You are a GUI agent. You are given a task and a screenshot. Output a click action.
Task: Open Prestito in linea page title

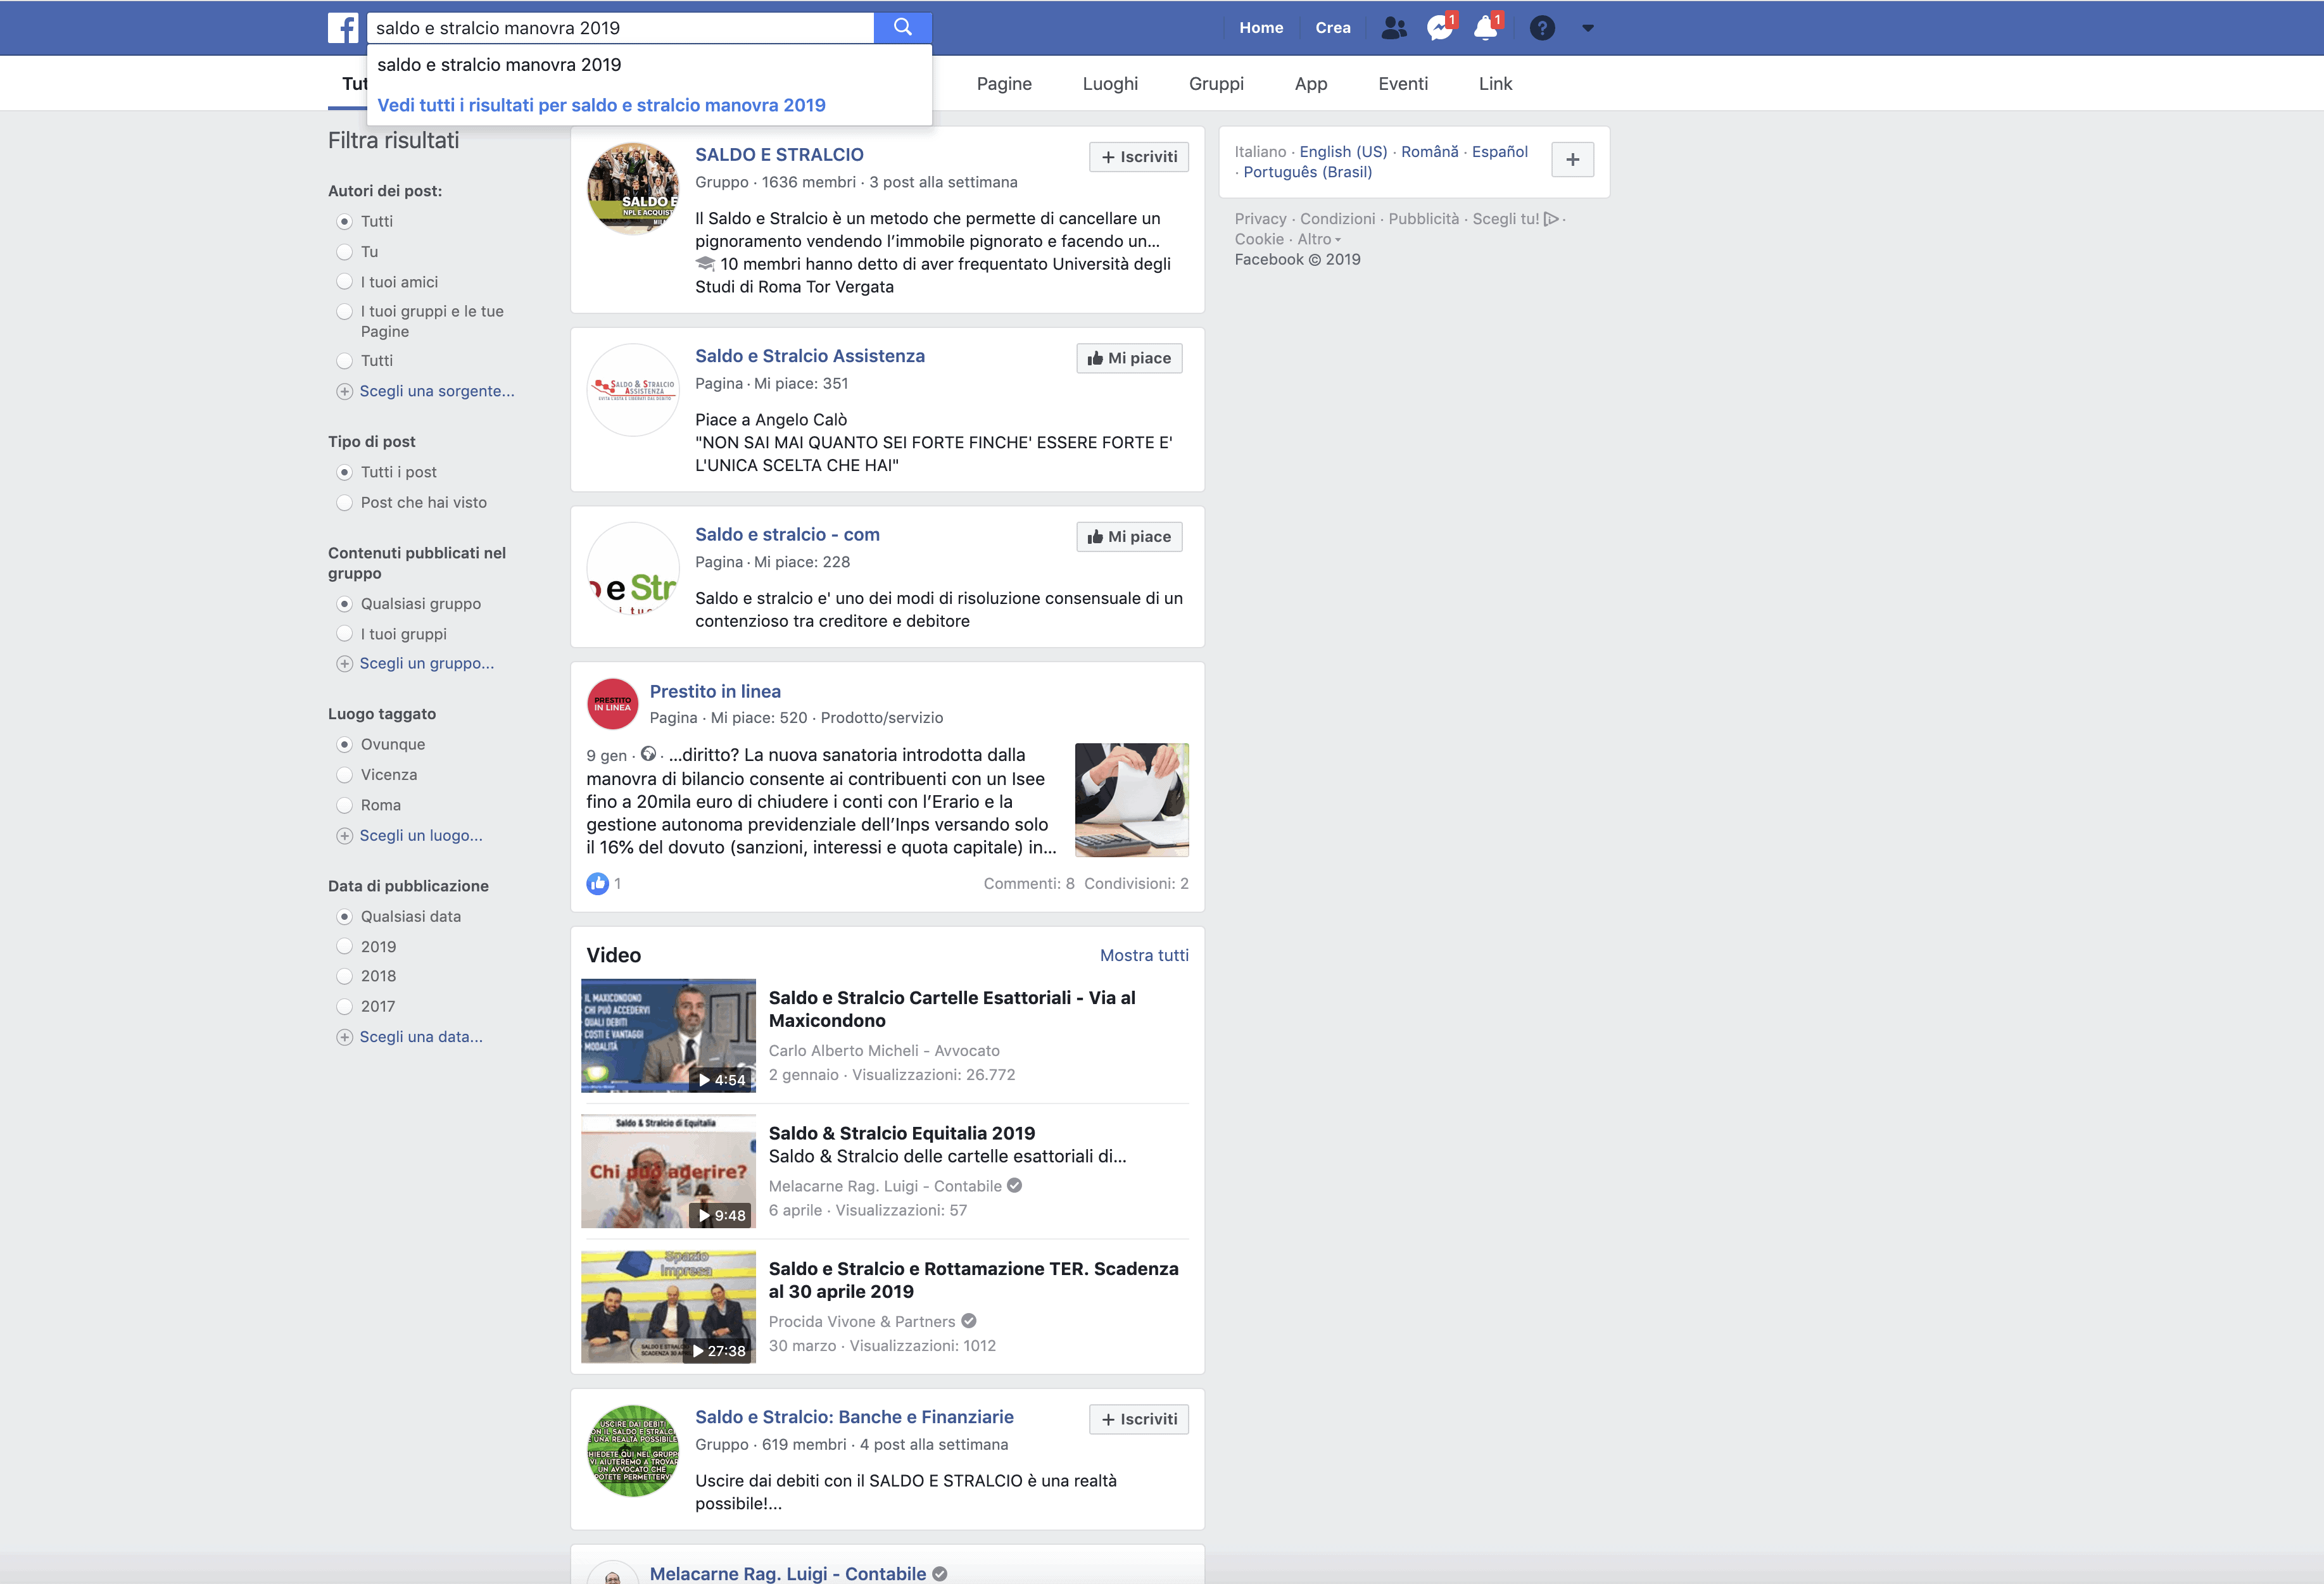715,692
